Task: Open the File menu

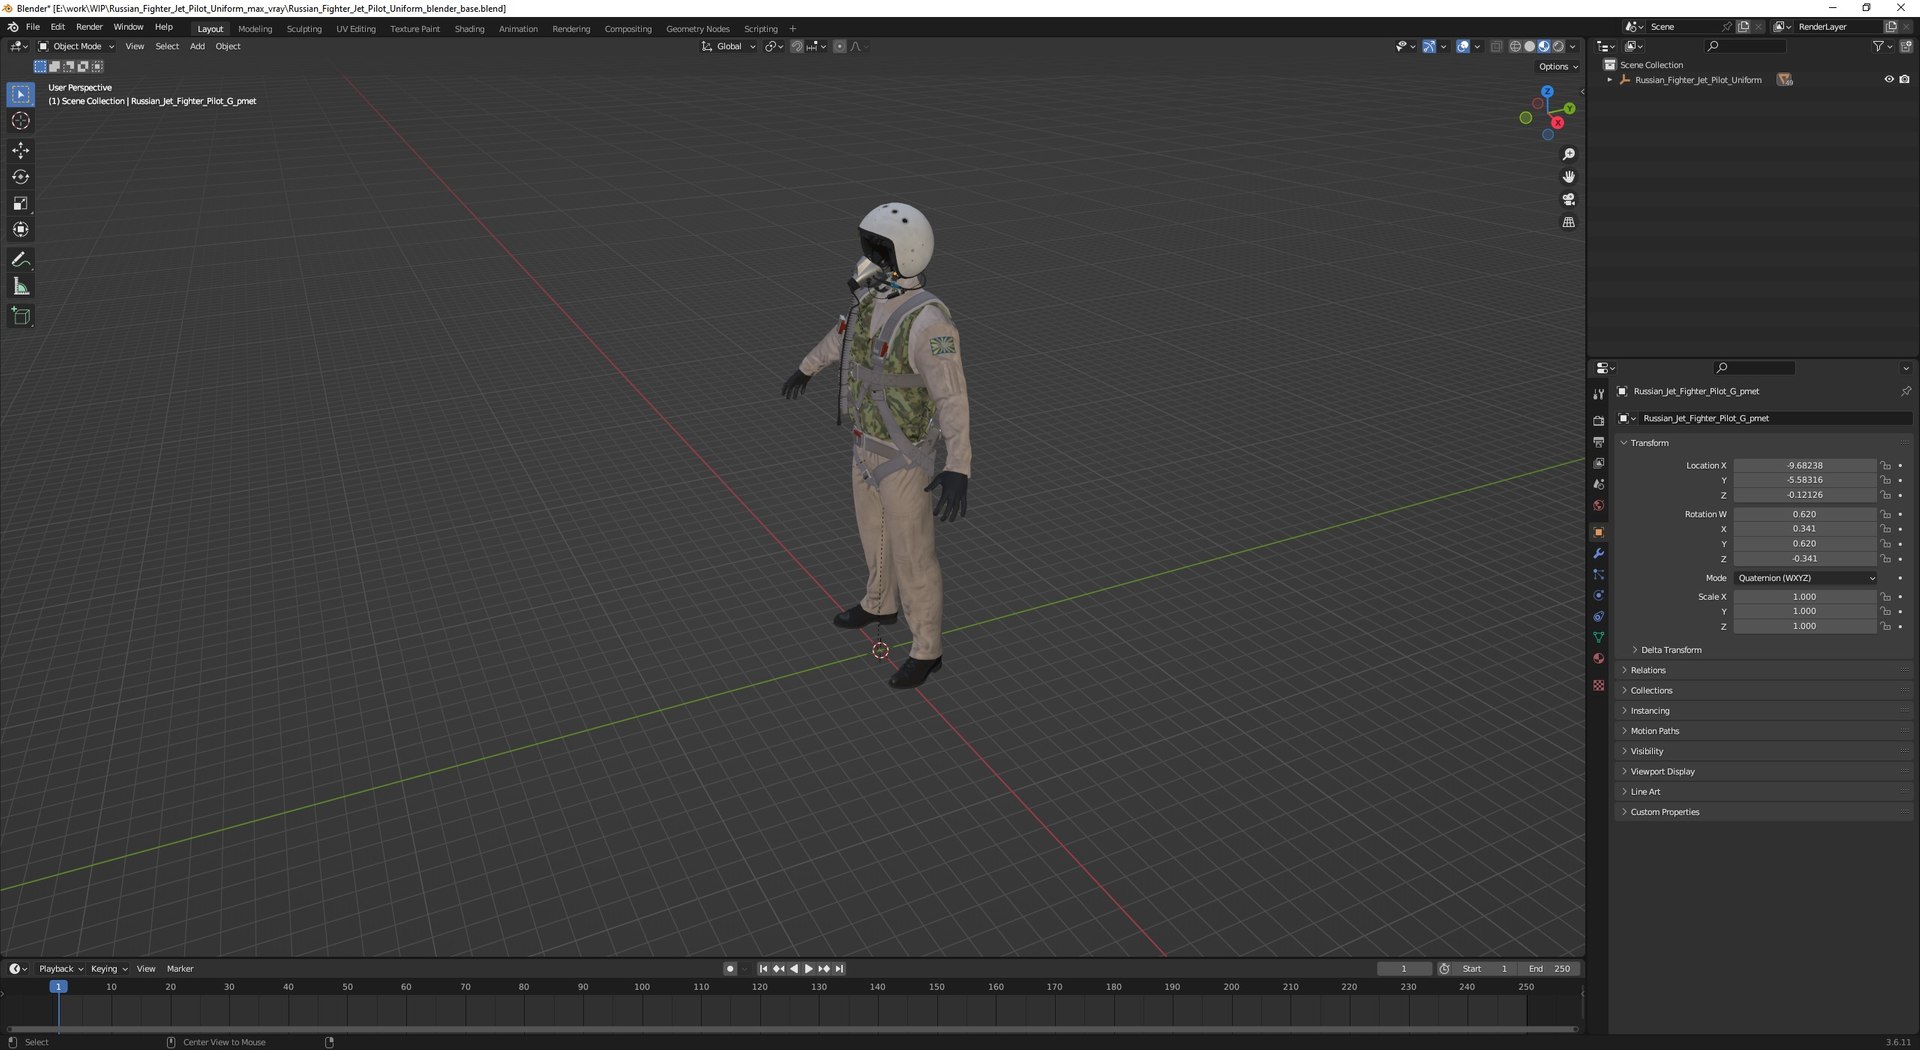Action: pos(33,27)
